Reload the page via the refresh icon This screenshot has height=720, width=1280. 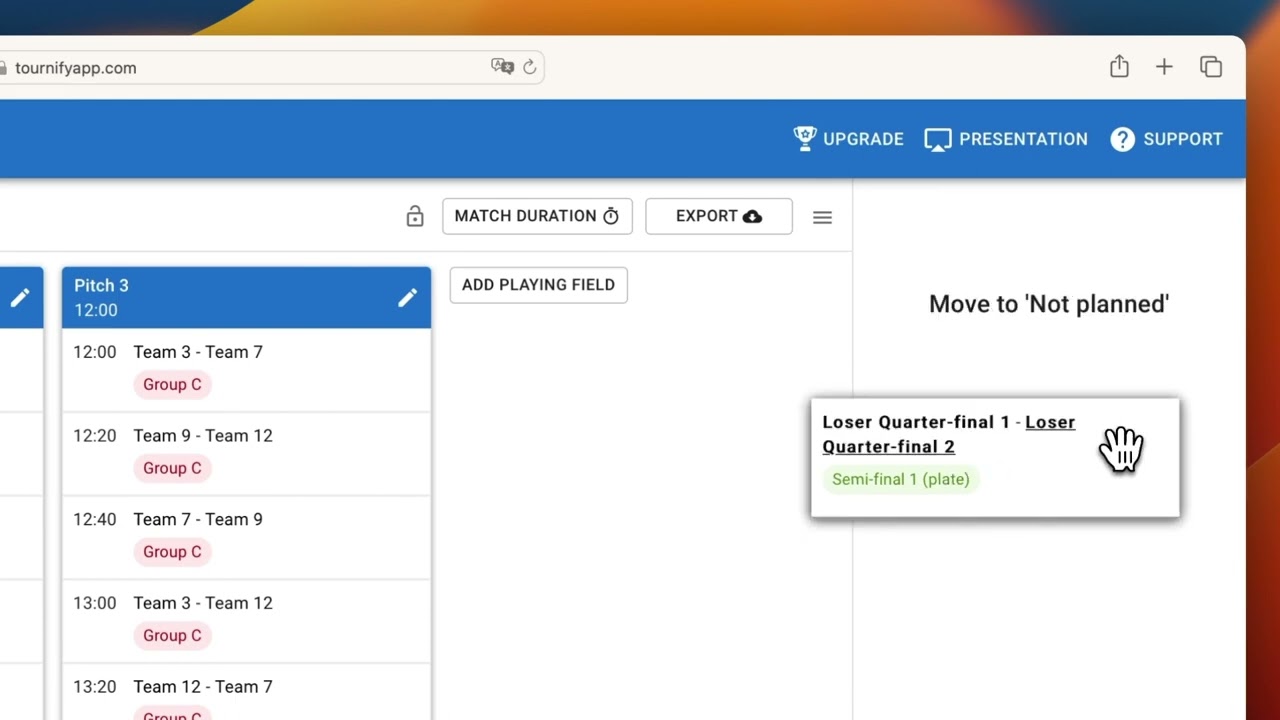click(x=529, y=67)
